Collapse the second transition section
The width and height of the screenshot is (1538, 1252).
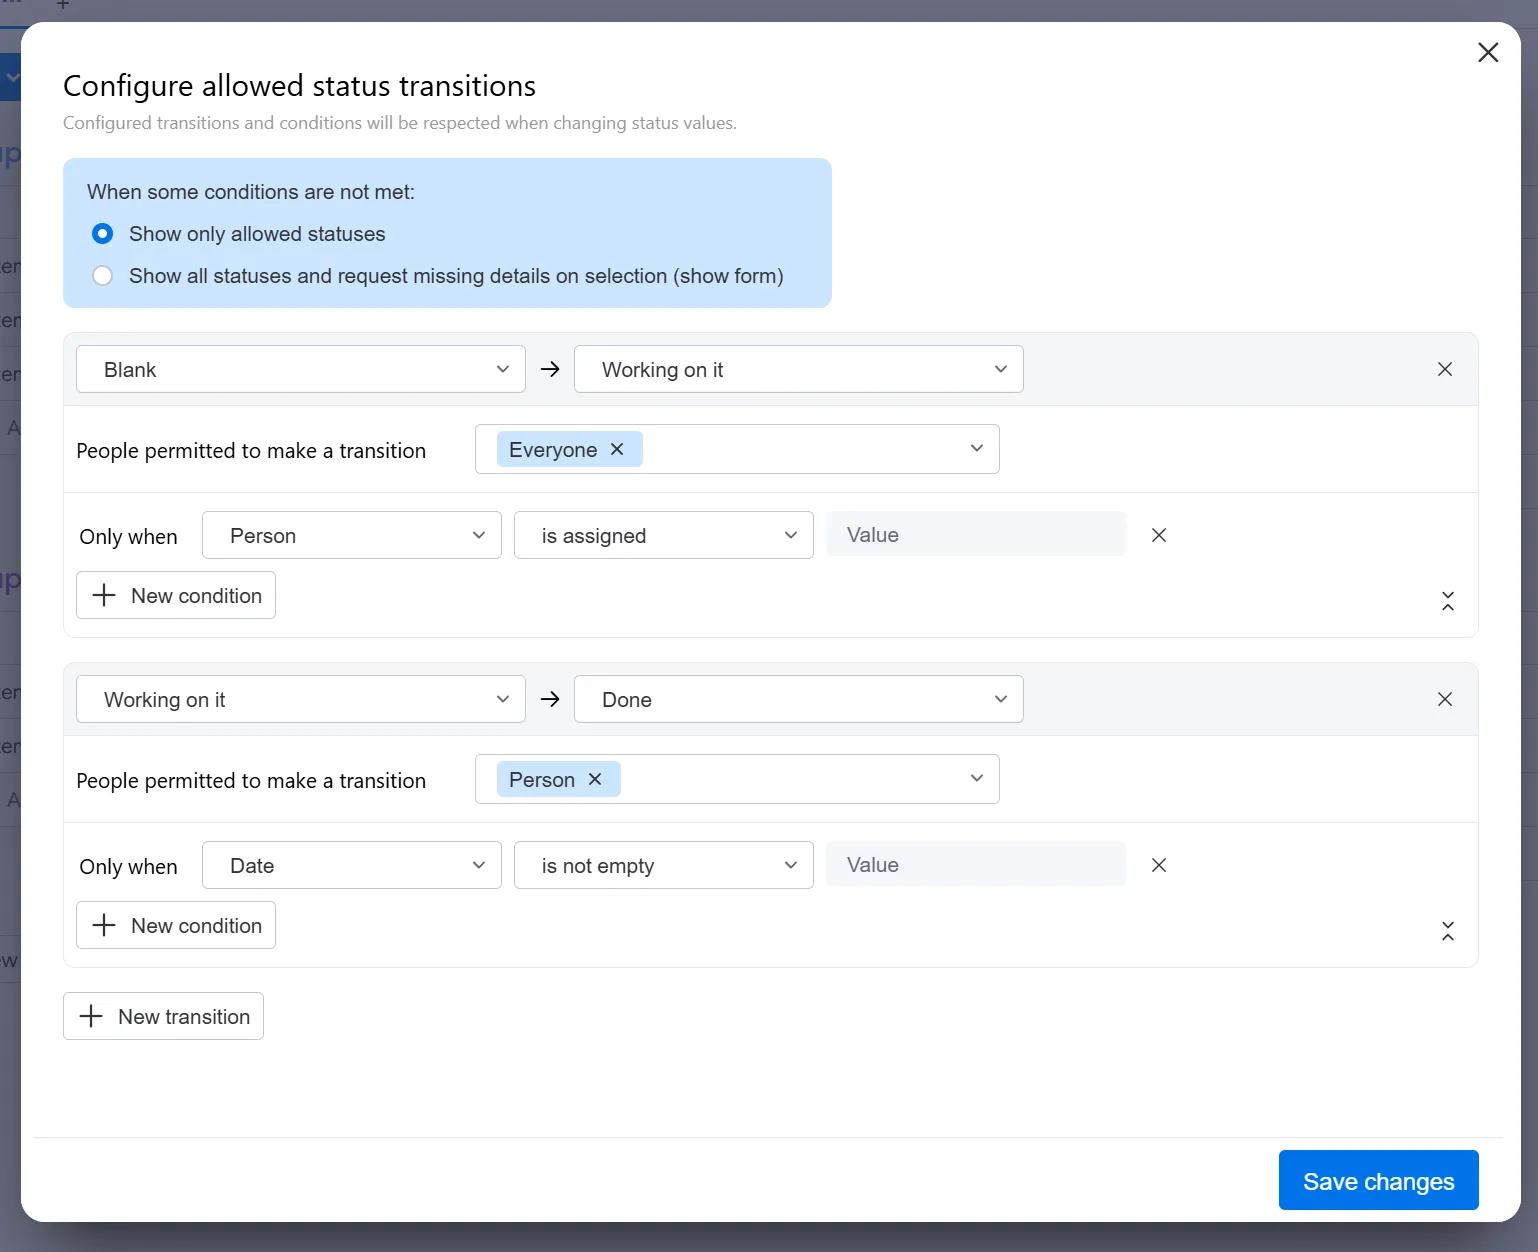pos(1447,931)
